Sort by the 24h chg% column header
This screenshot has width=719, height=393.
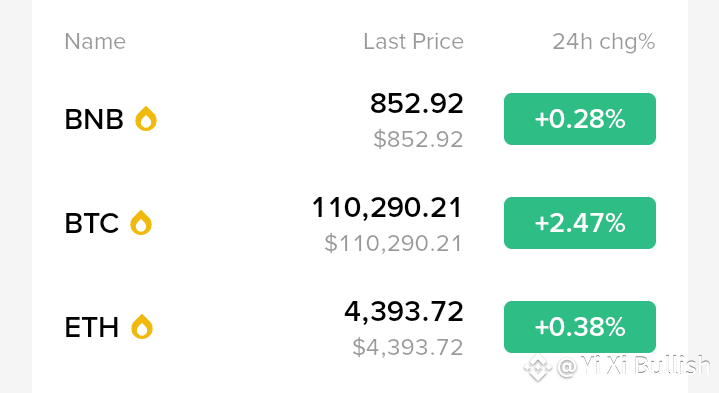pos(603,42)
